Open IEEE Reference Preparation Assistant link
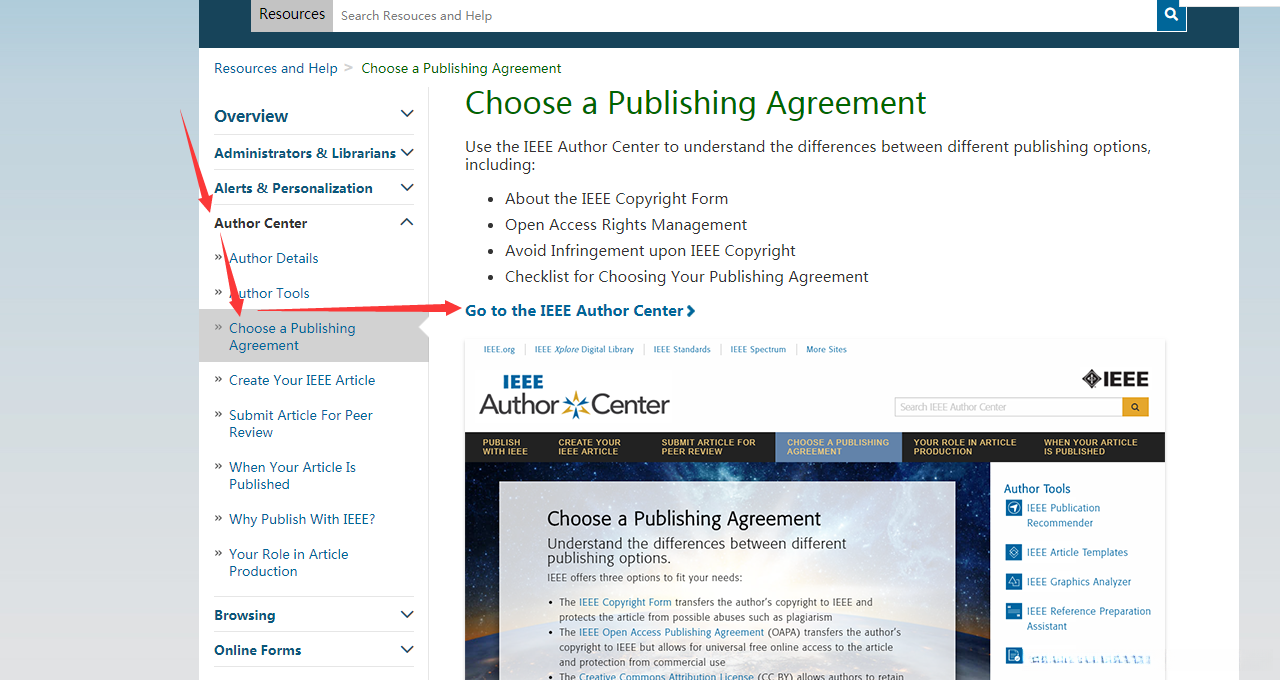This screenshot has height=680, width=1280. pos(1089,618)
